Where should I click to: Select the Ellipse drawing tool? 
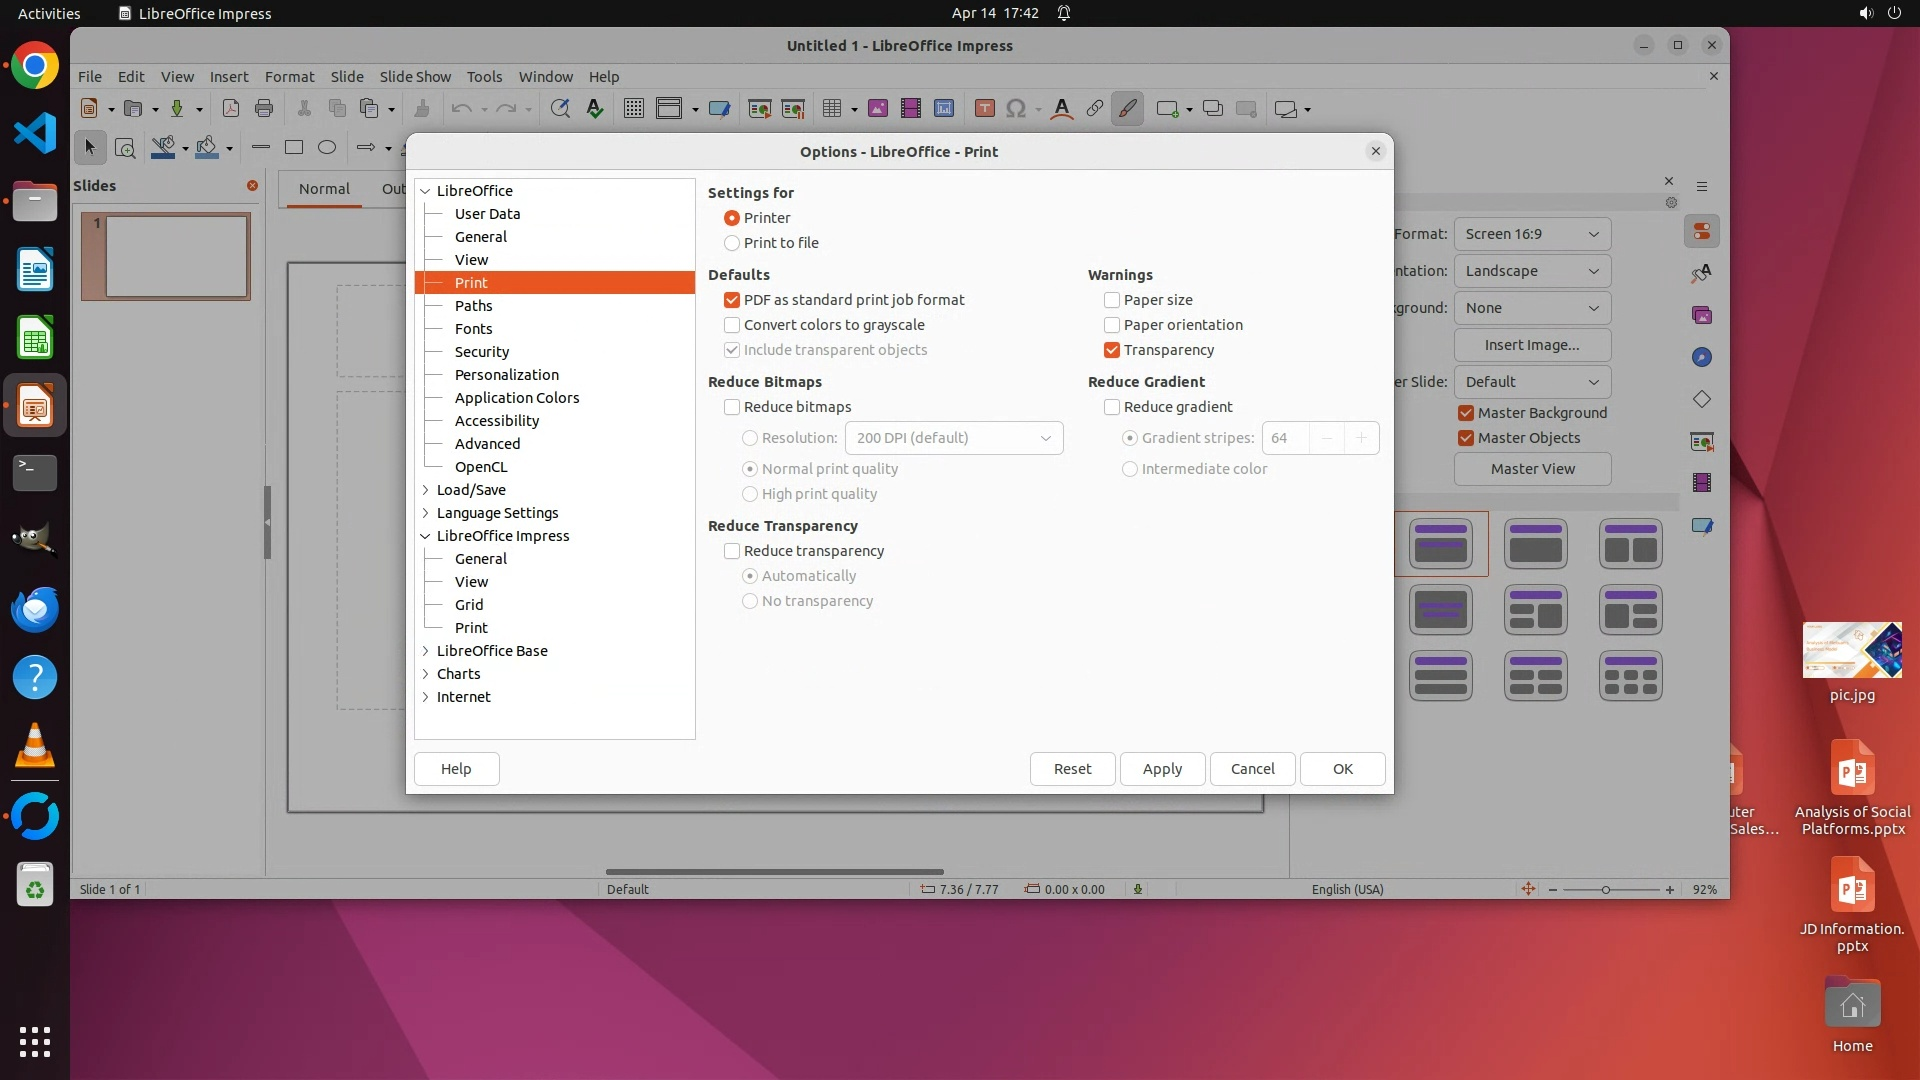pos(327,148)
